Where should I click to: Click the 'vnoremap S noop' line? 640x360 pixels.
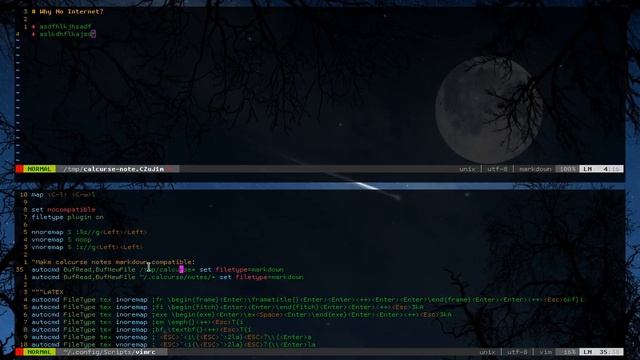(62, 240)
